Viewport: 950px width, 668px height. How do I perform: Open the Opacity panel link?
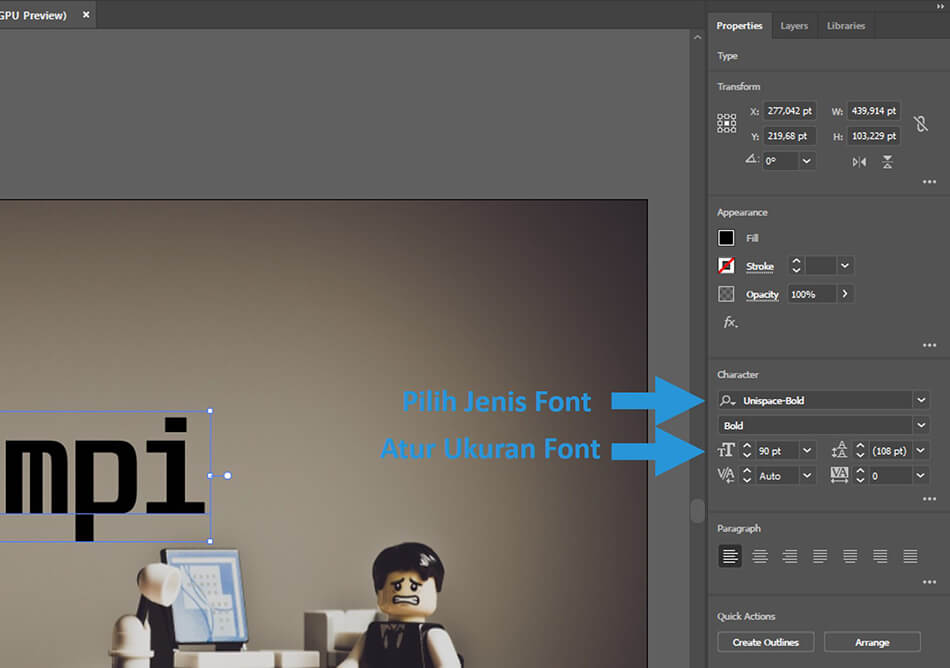coord(762,294)
